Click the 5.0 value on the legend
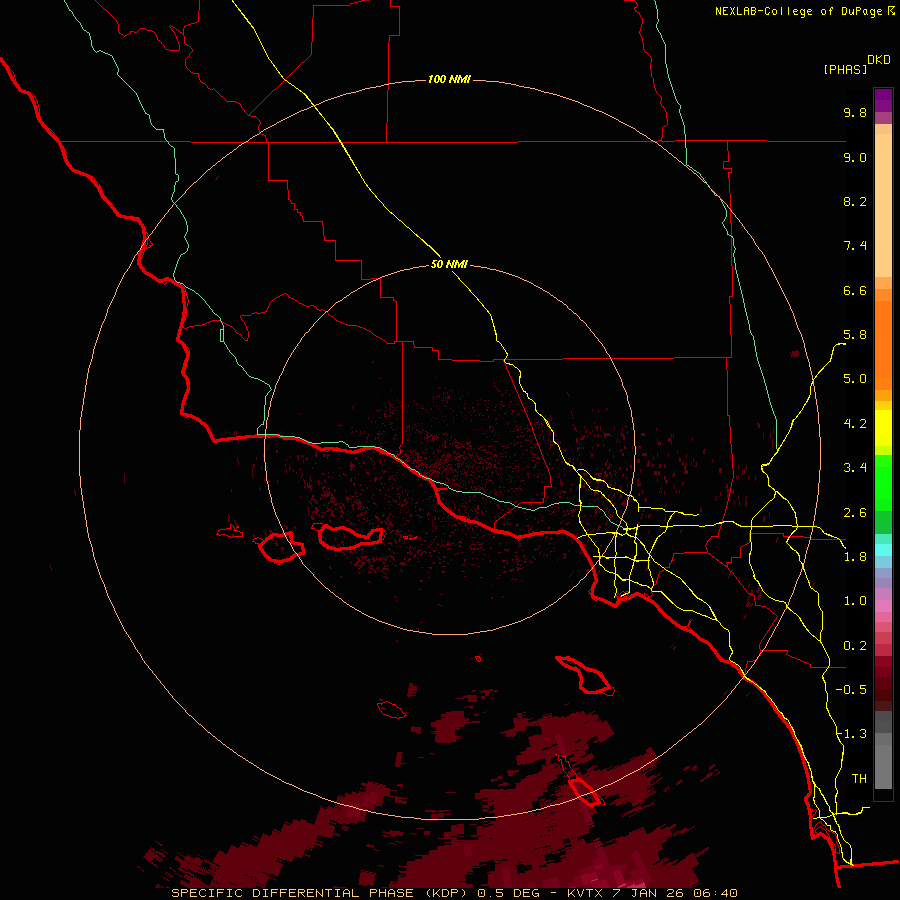Image resolution: width=900 pixels, height=900 pixels. click(x=855, y=379)
